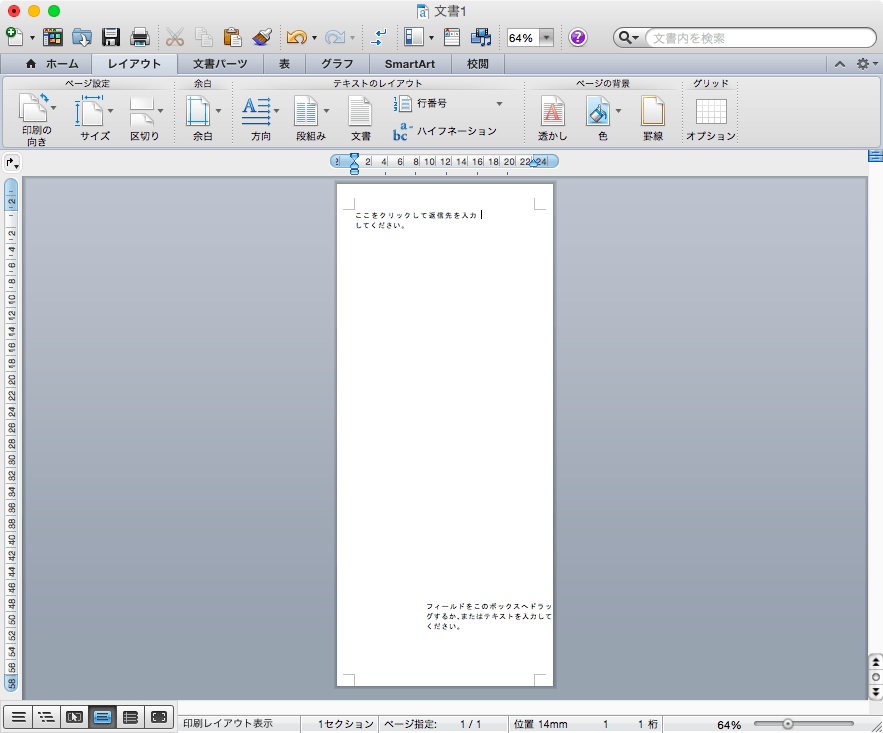Click the next page double arrow
Screen dimensions: 883x733
click(876, 691)
